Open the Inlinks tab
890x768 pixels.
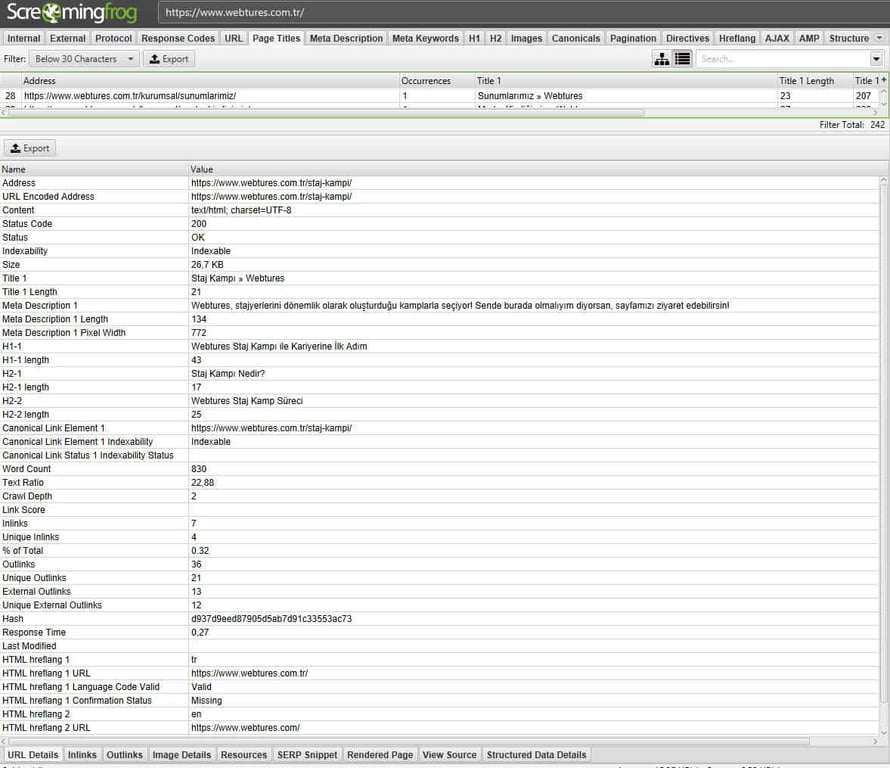[82, 754]
